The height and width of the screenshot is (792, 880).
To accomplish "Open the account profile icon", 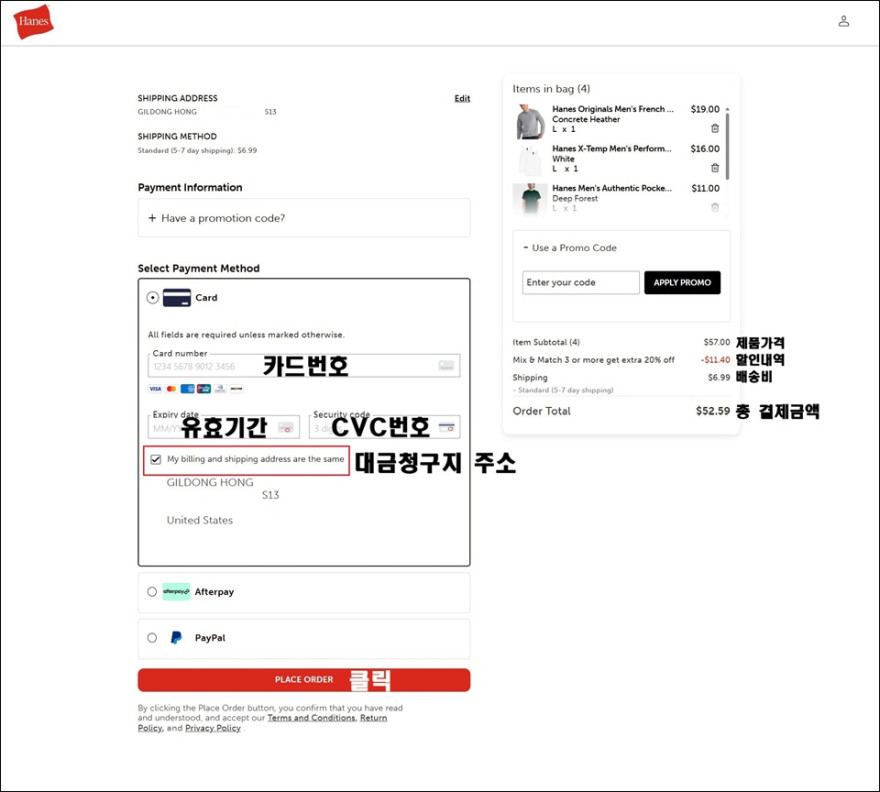I will coord(844,21).
